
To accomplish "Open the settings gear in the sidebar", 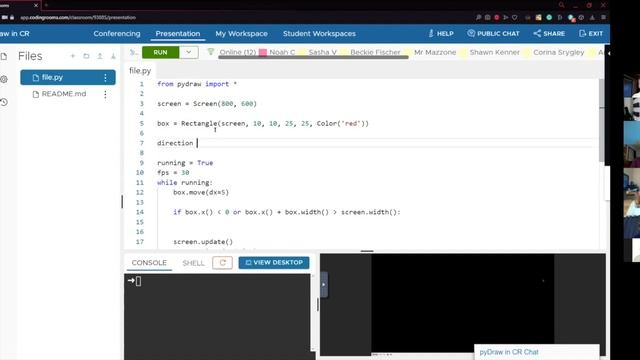I will coord(4,79).
